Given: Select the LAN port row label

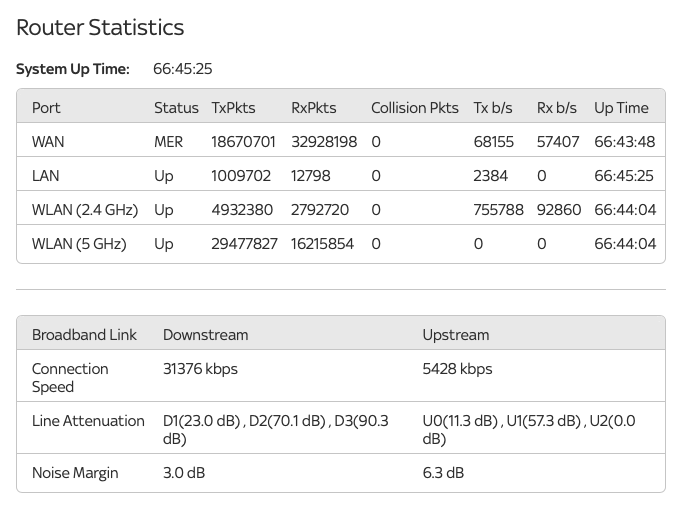Looking at the screenshot, I should point(46,176).
